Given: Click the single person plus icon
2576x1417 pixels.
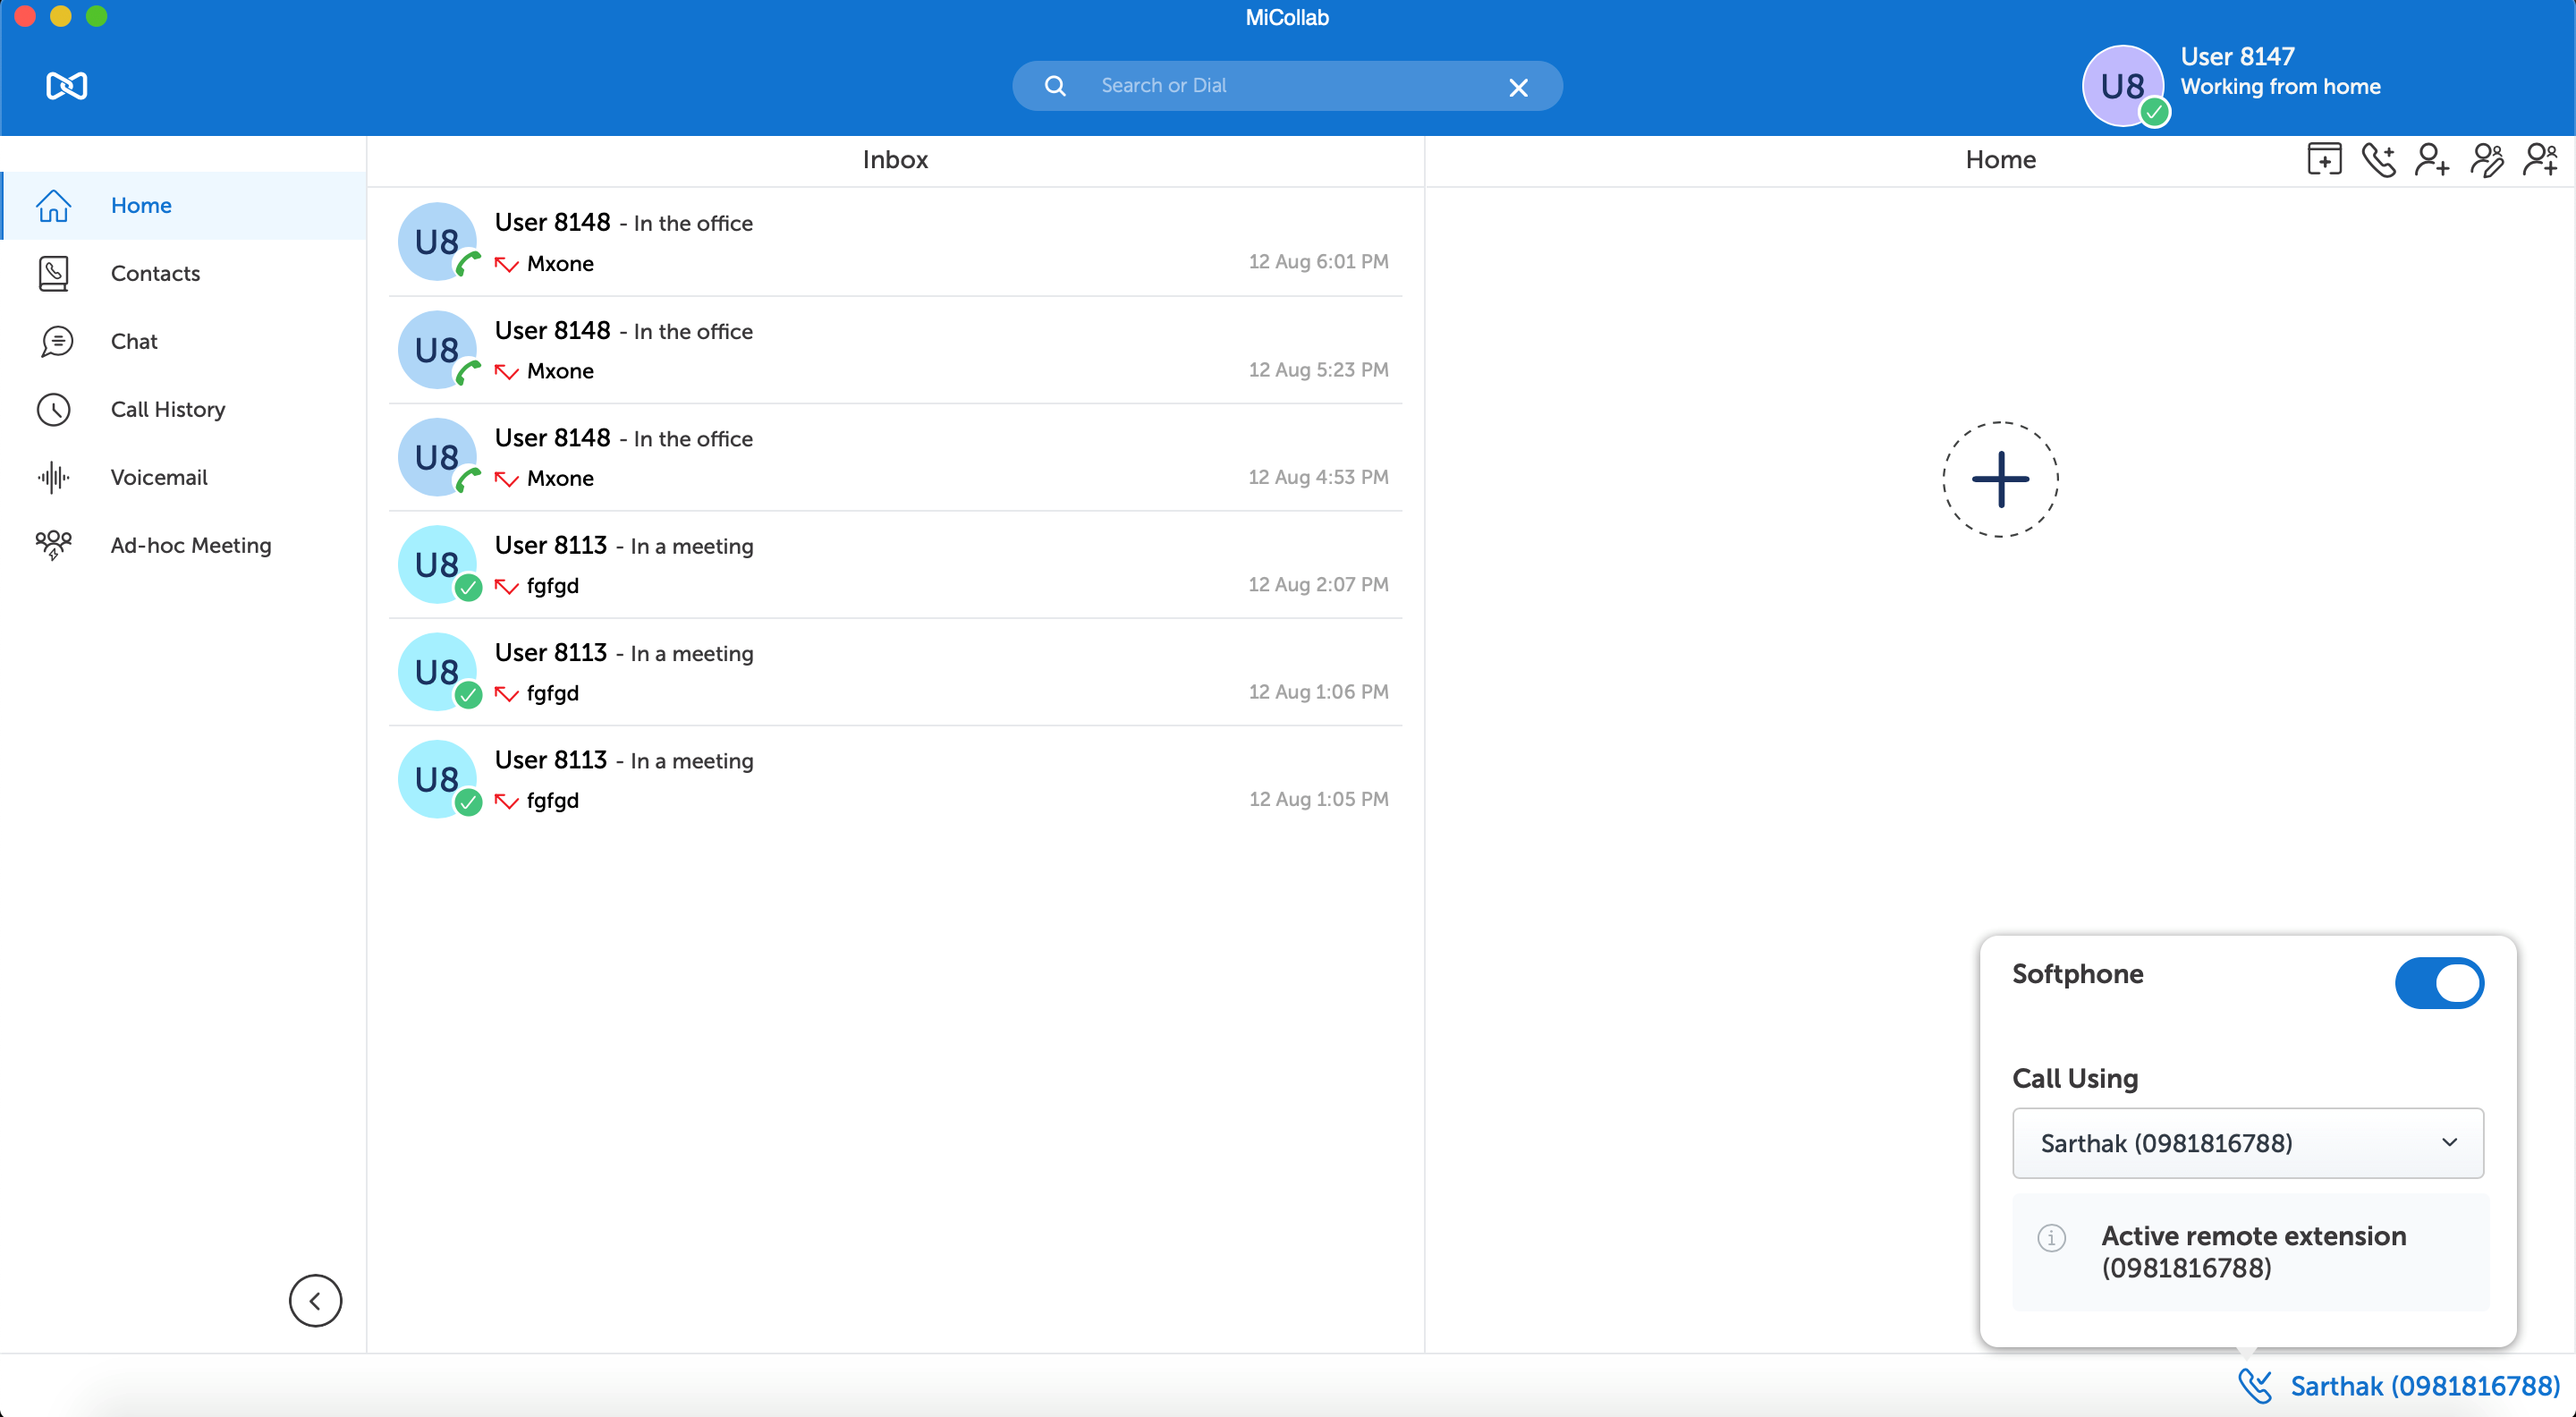Looking at the screenshot, I should click(x=2431, y=160).
